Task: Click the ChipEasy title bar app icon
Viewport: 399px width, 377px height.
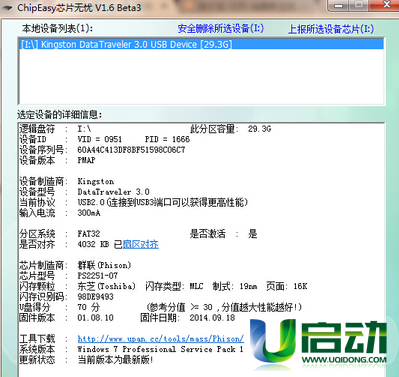Action: coord(7,7)
